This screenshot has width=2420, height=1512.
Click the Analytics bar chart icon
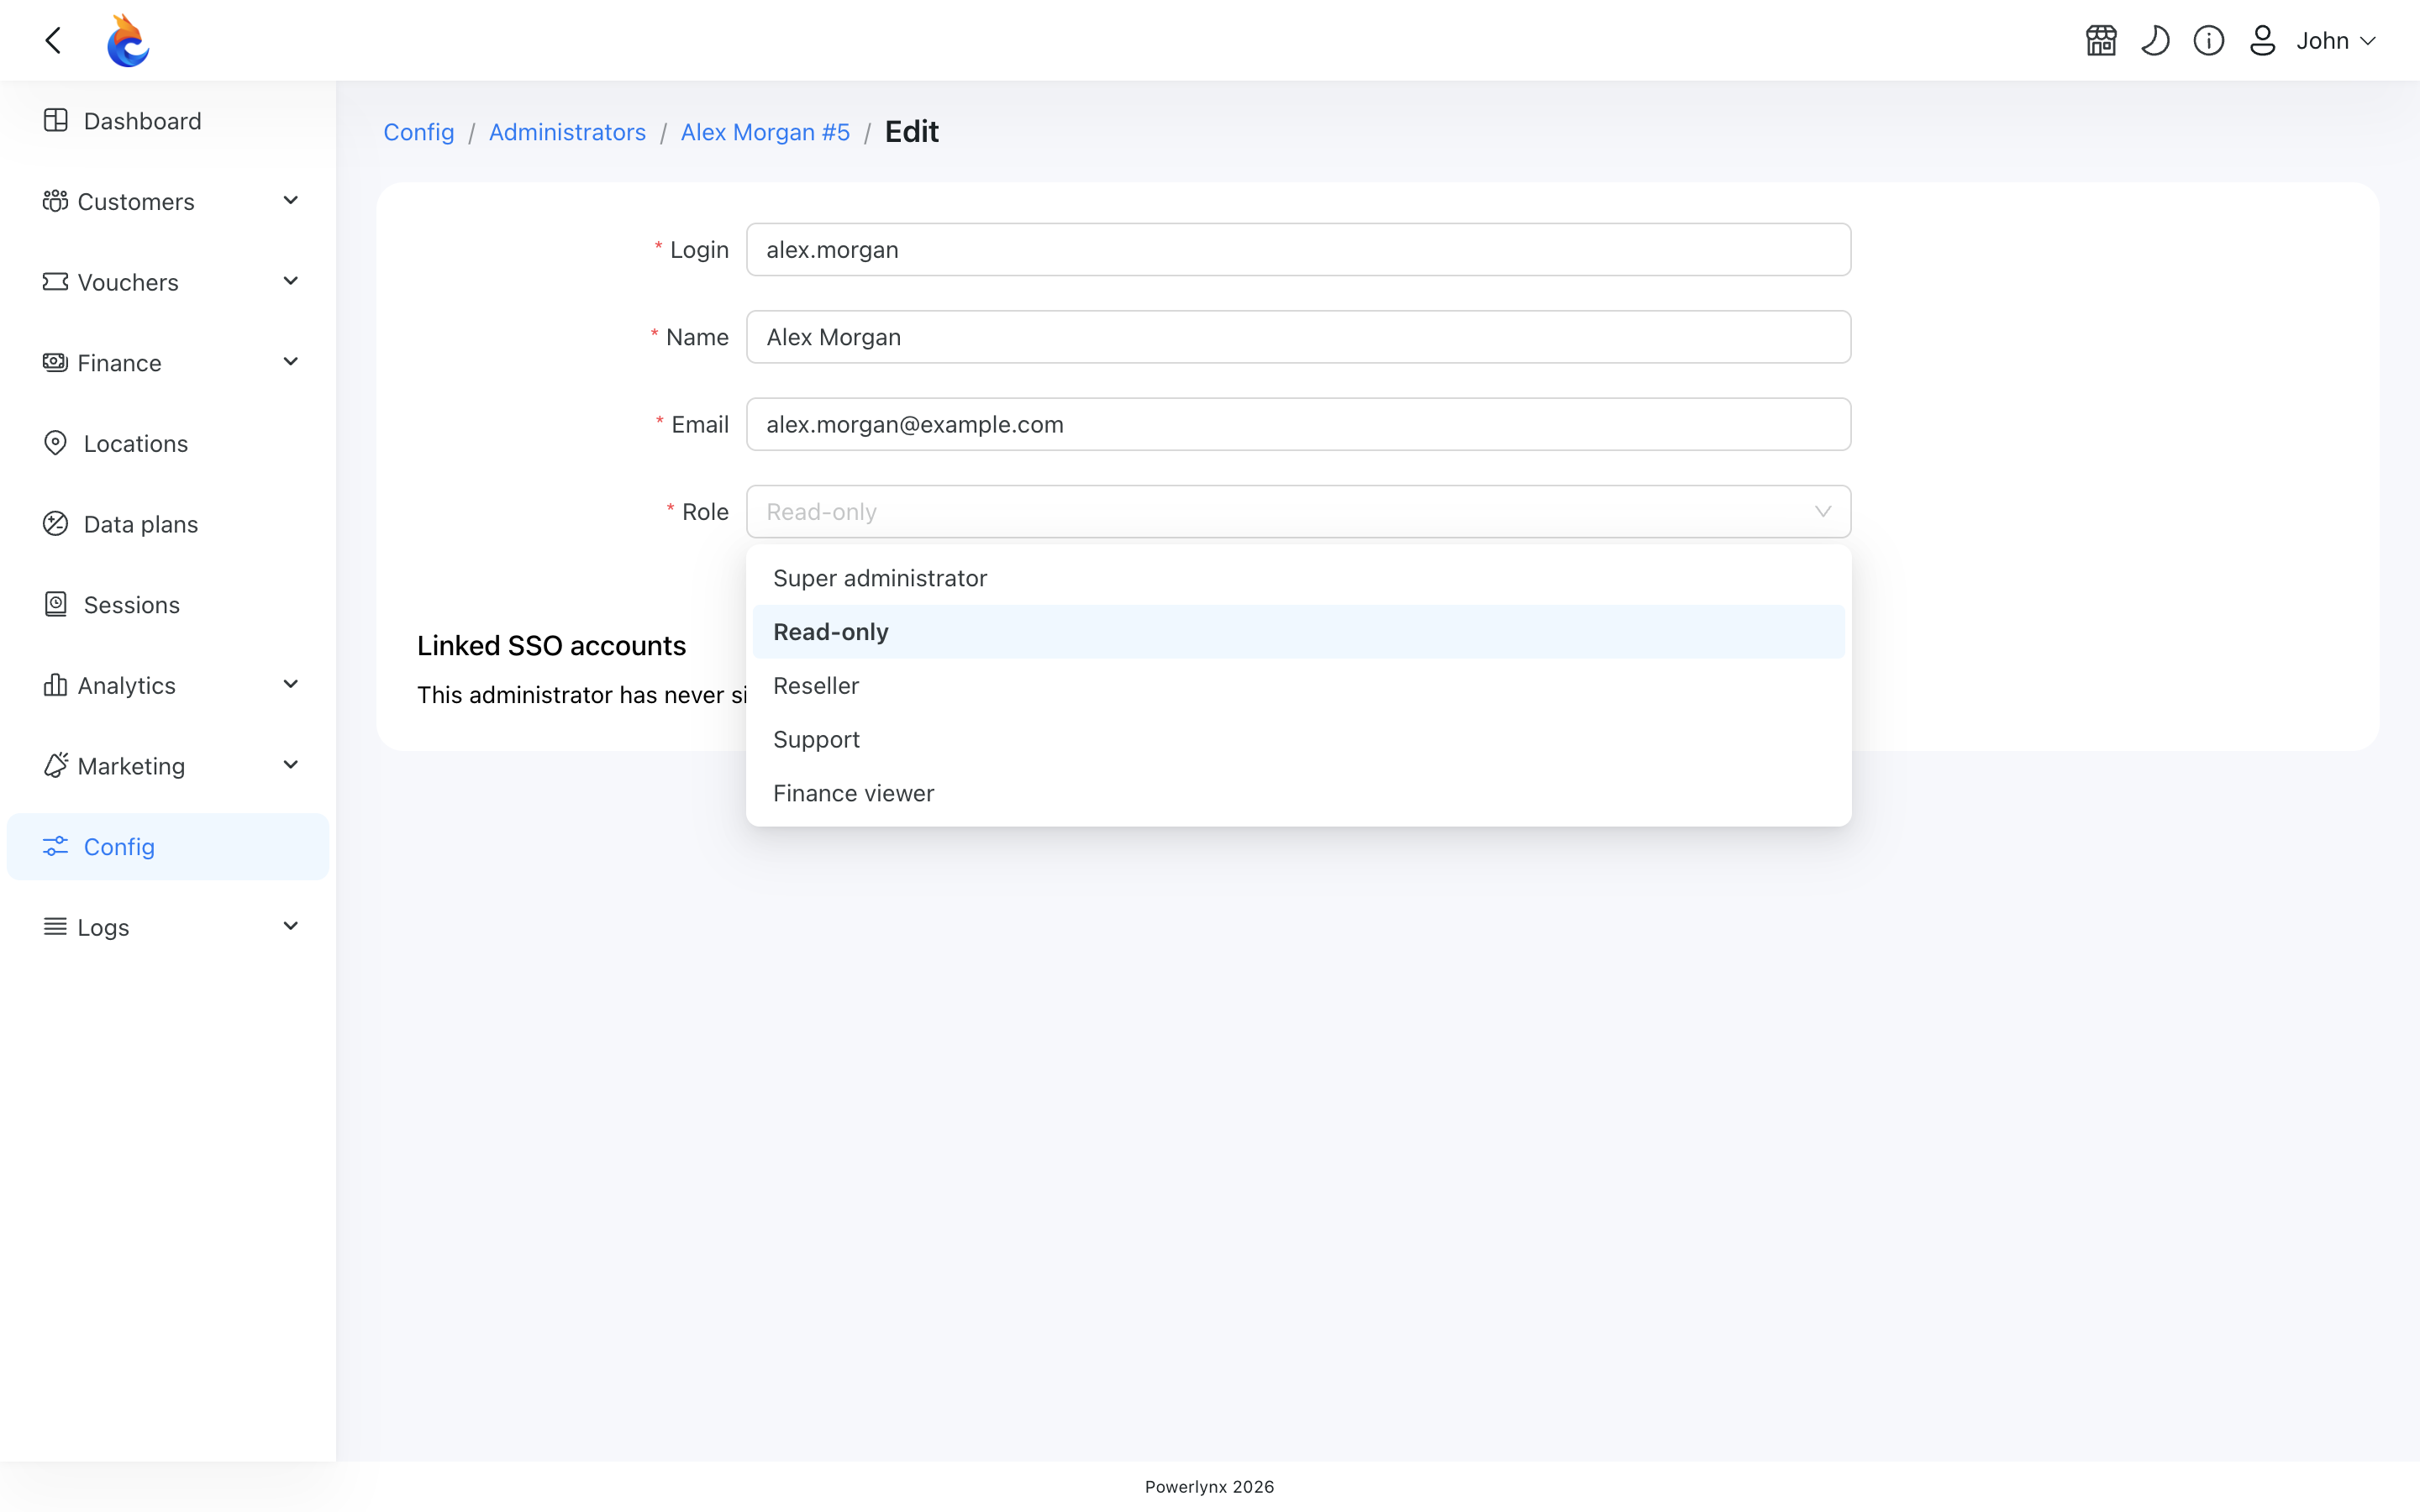pyautogui.click(x=56, y=685)
